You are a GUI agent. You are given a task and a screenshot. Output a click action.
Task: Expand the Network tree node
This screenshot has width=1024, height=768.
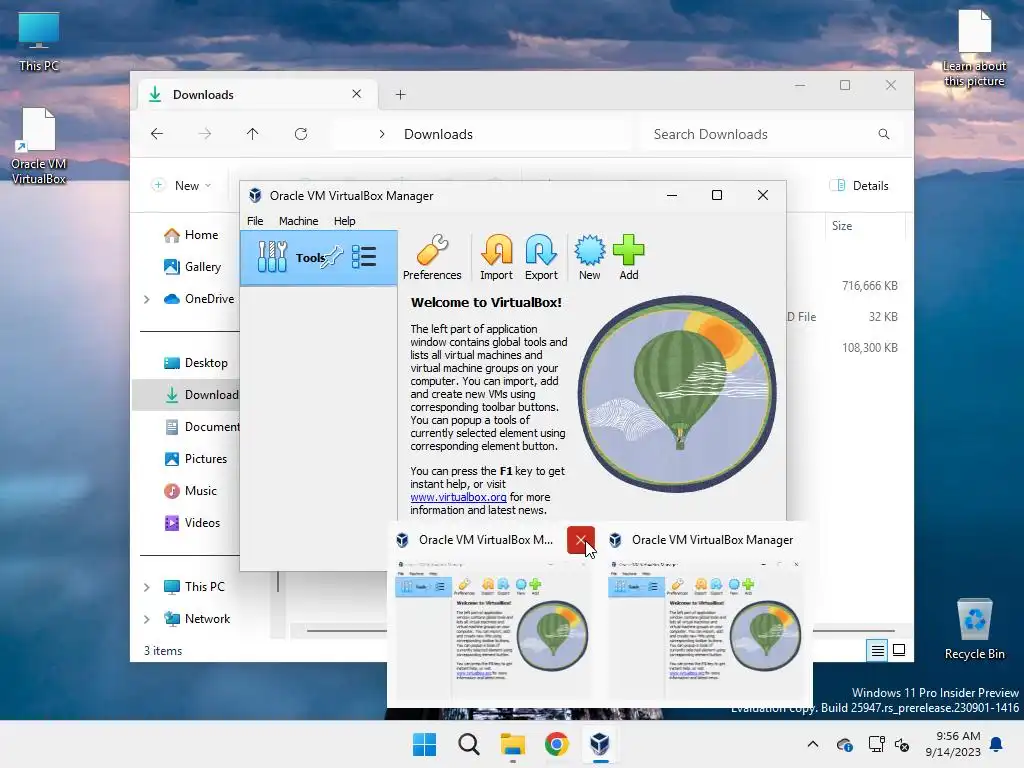pyautogui.click(x=146, y=619)
